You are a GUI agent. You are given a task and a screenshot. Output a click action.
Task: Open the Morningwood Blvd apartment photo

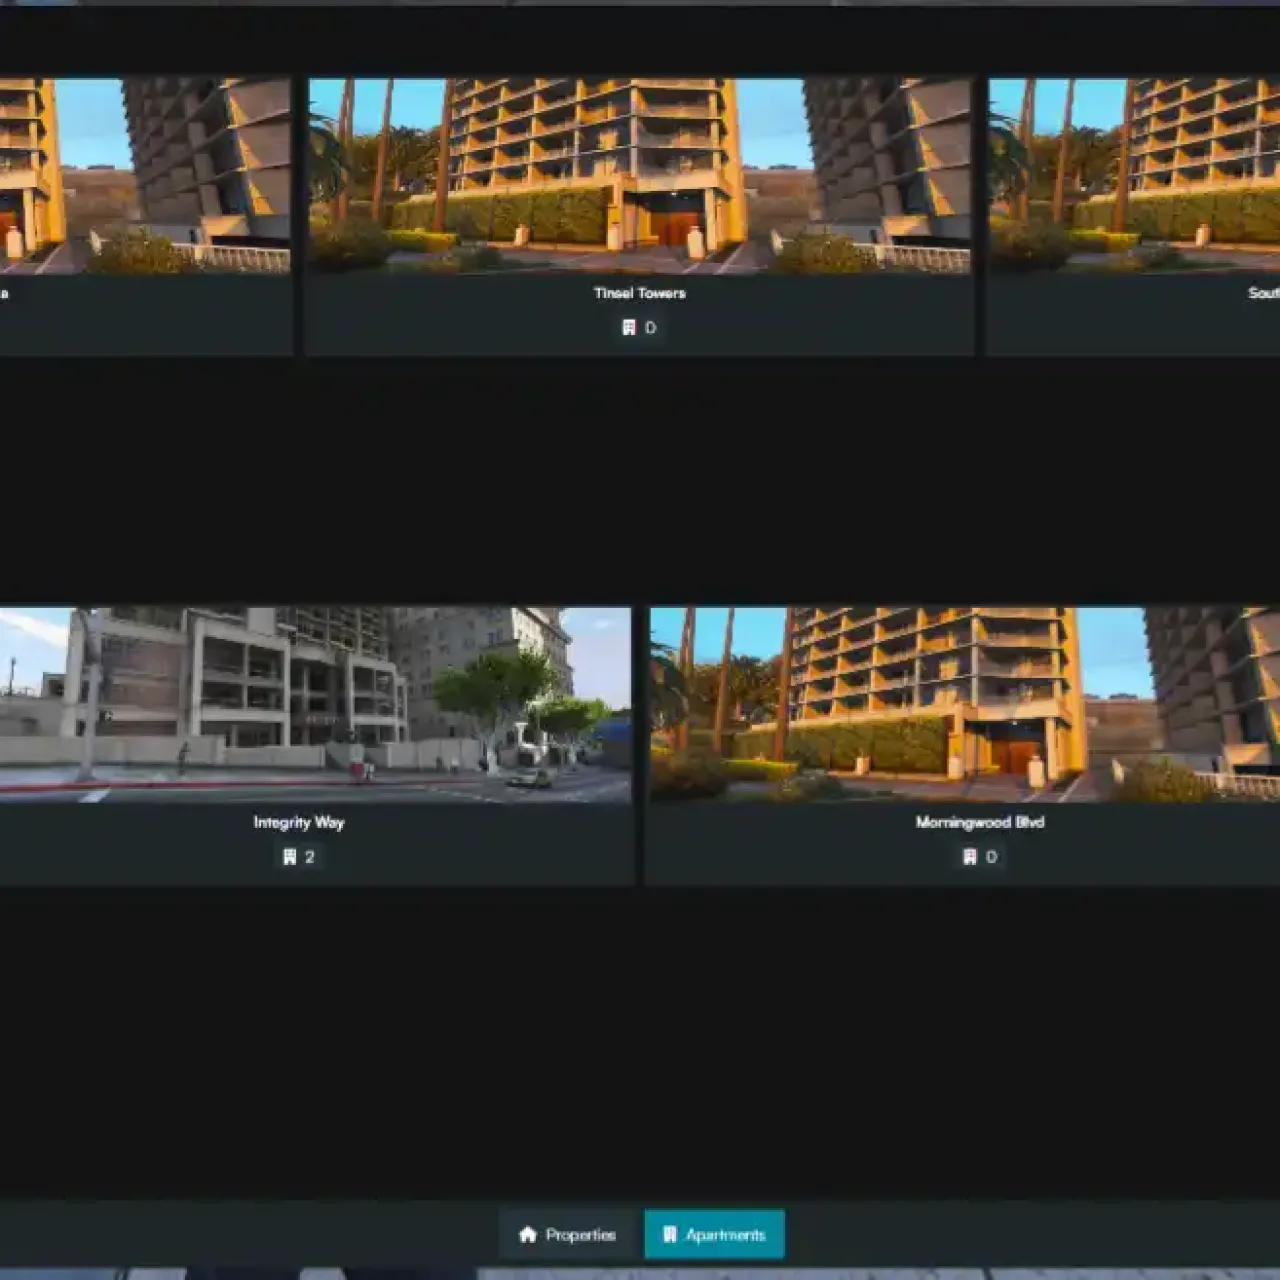[x=964, y=705]
